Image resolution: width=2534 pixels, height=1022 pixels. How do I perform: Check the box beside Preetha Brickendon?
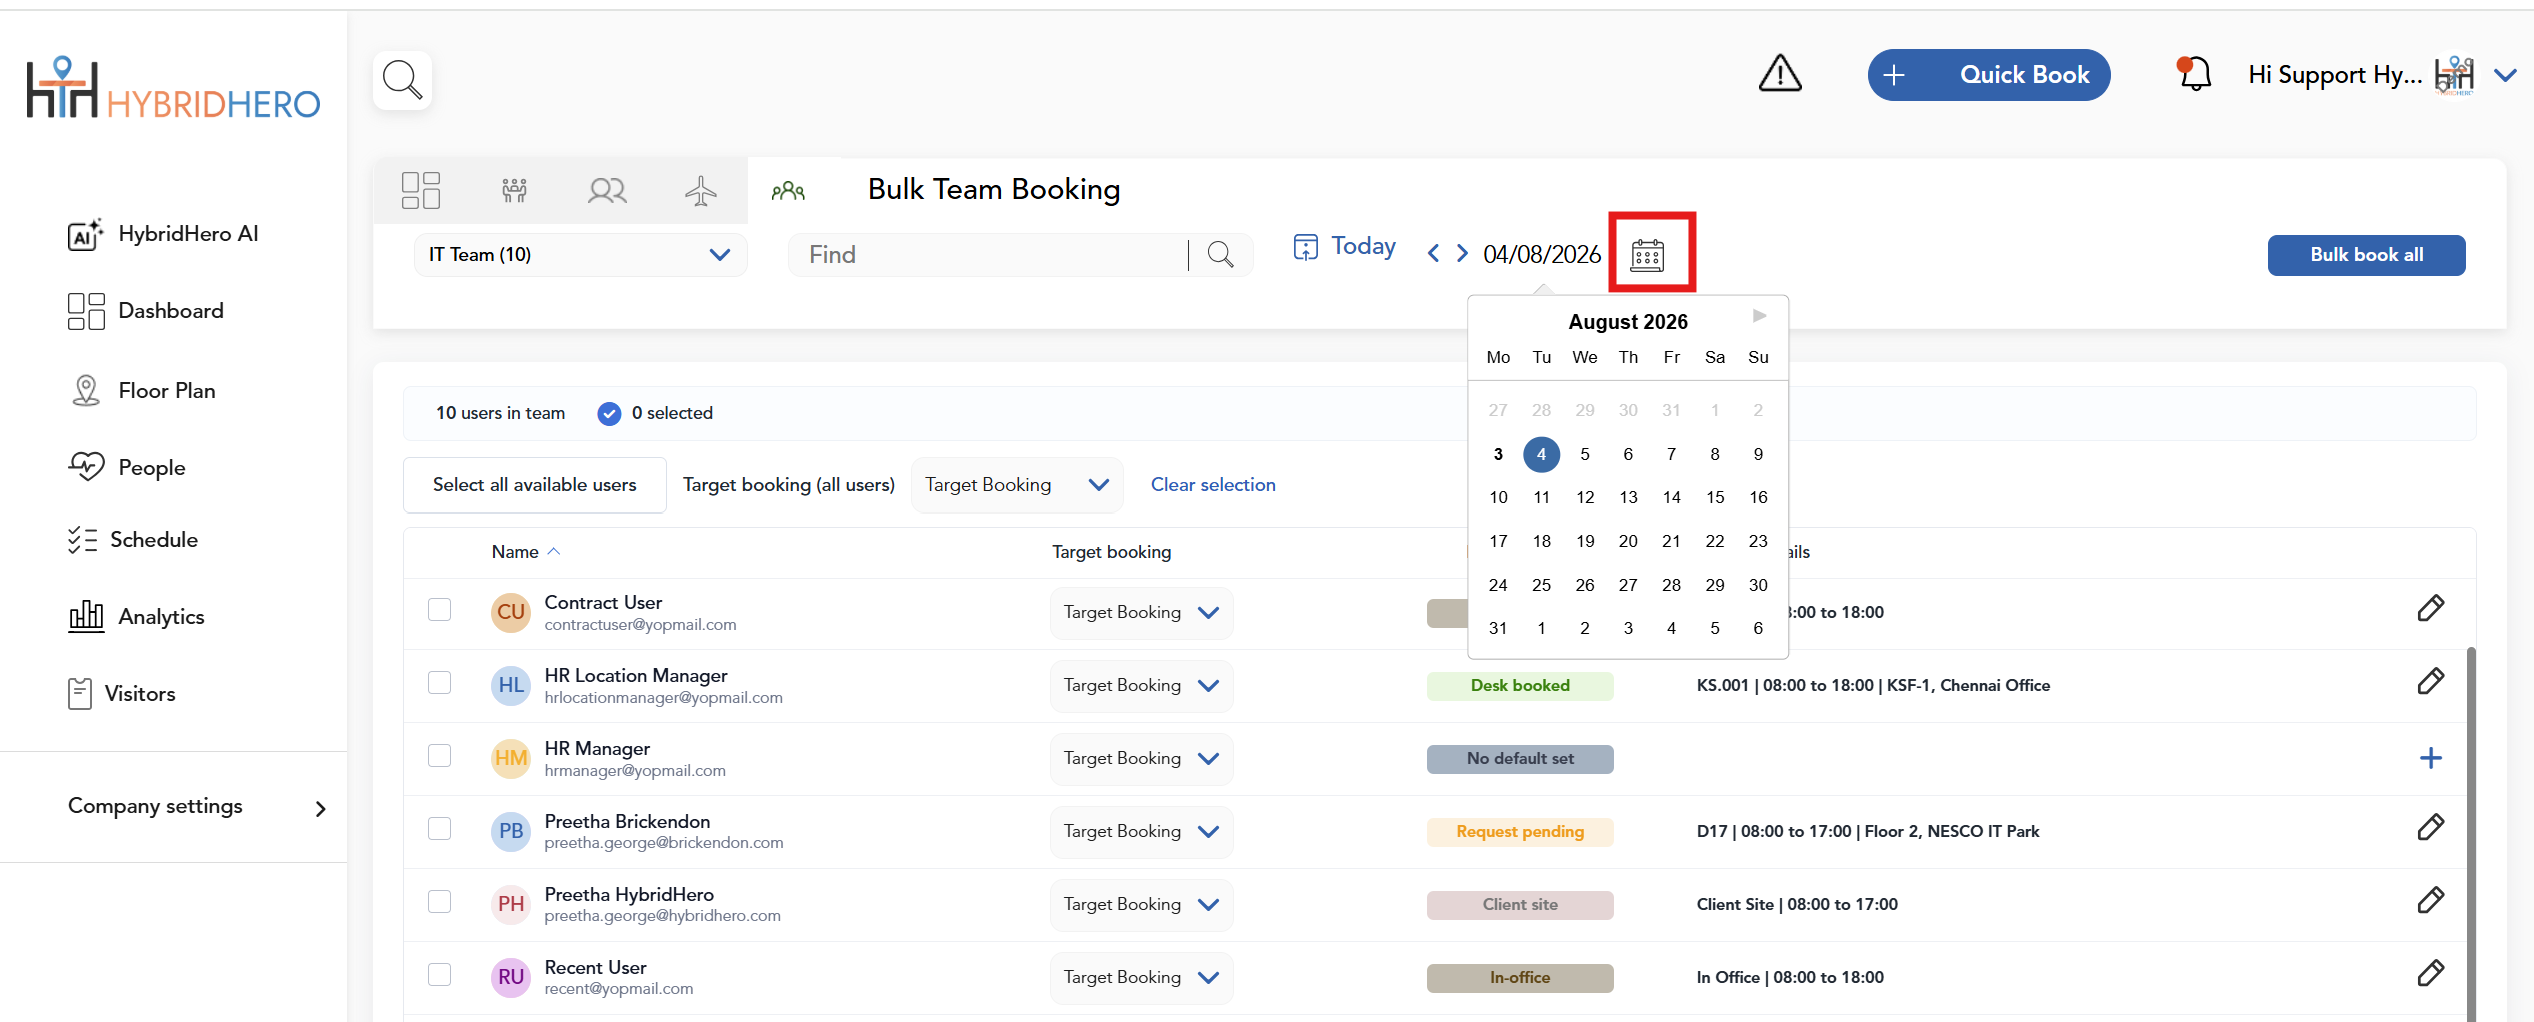click(439, 829)
